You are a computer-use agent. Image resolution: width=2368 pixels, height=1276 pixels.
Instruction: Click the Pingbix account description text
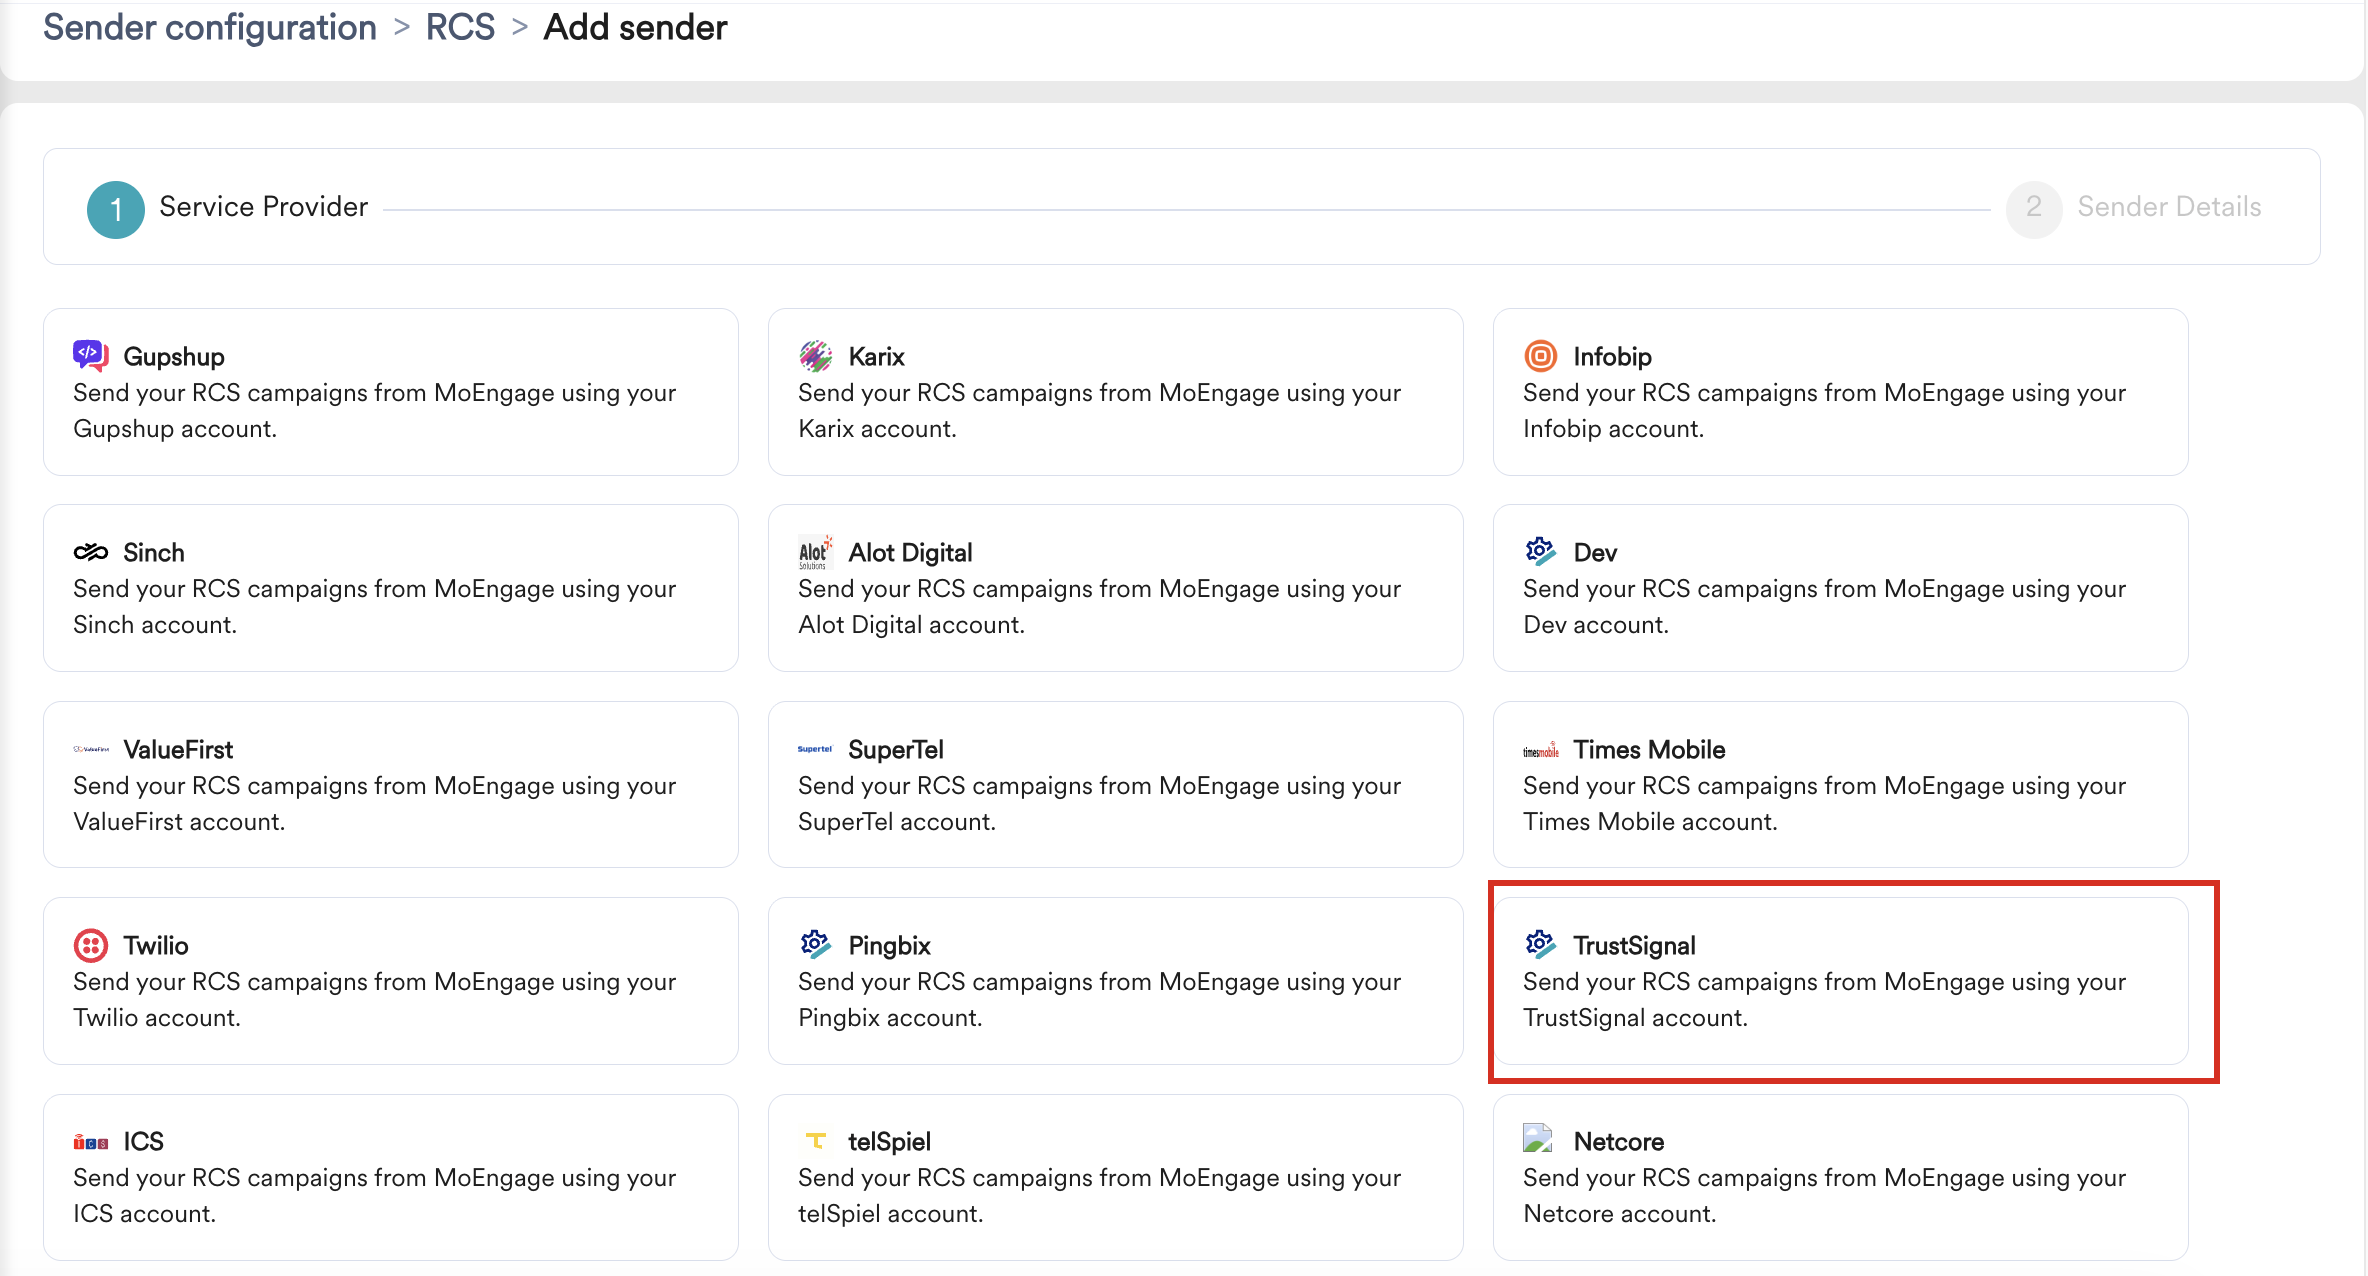pos(1100,1000)
